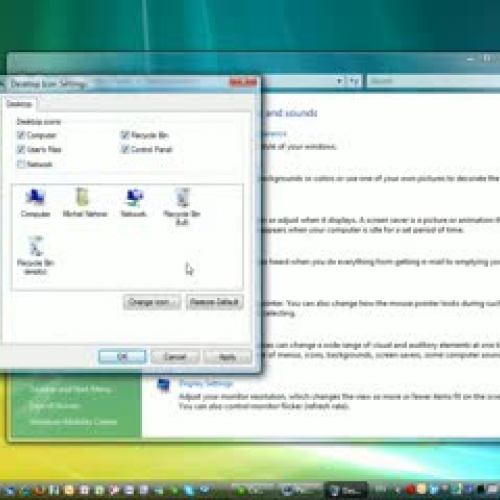Open the Display Settings link
The height and width of the screenshot is (500, 500).
click(206, 384)
